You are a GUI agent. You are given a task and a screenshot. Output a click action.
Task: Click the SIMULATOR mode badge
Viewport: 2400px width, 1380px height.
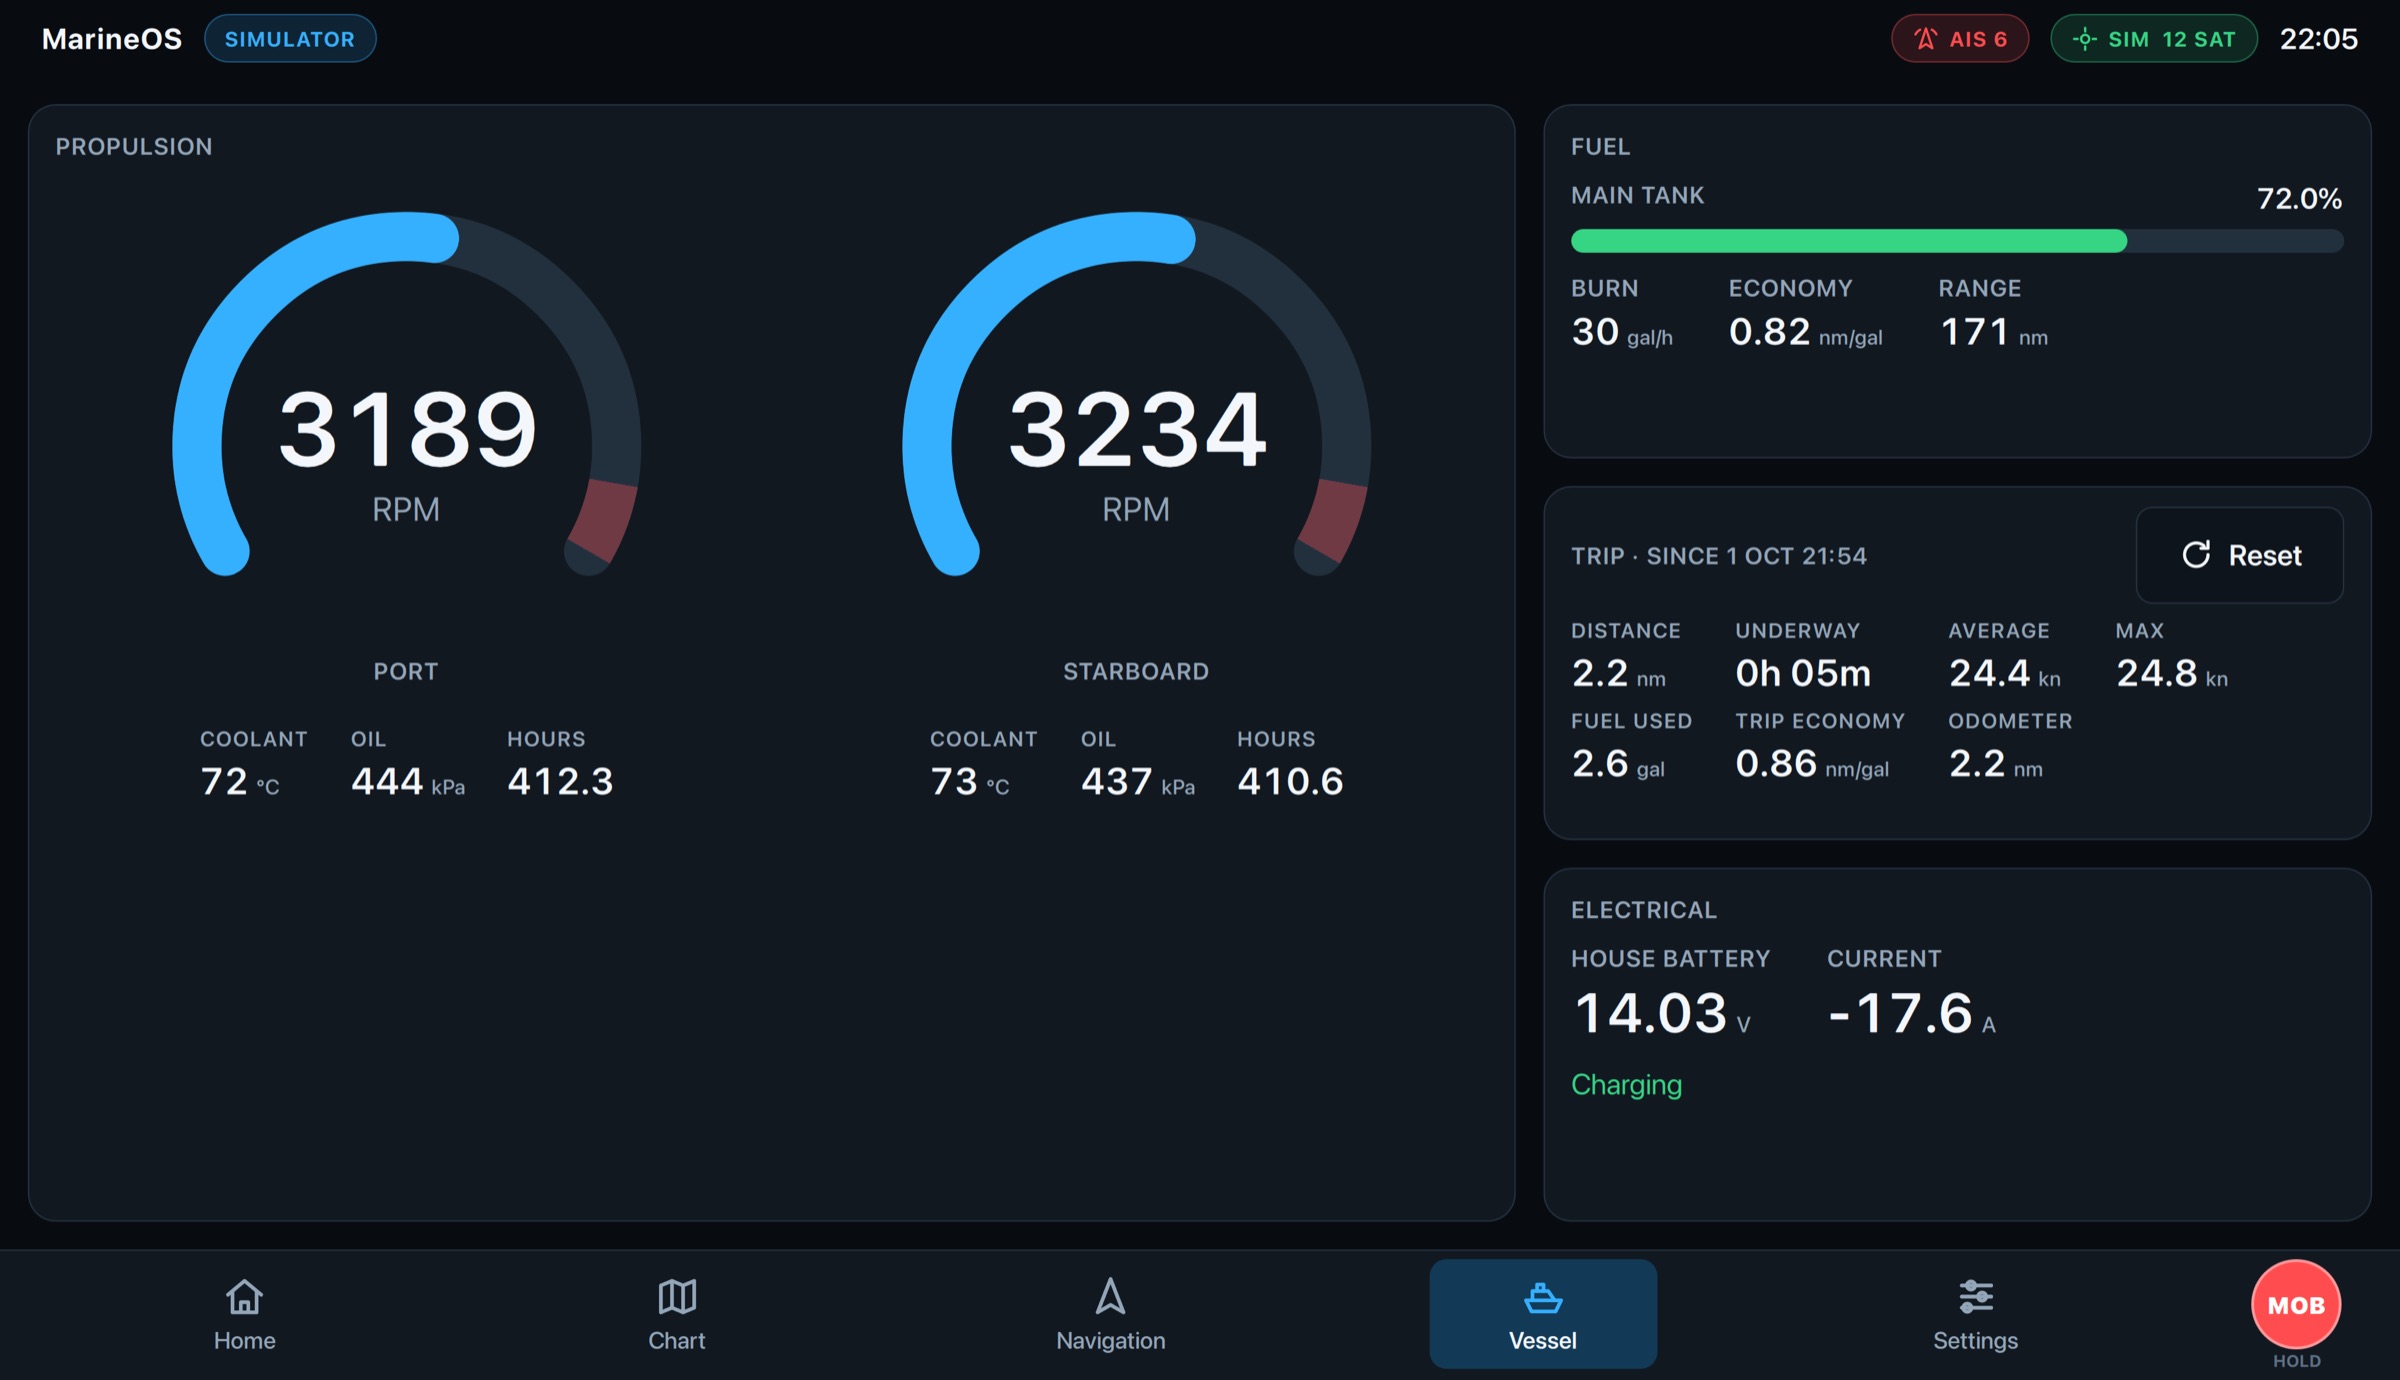(290, 39)
